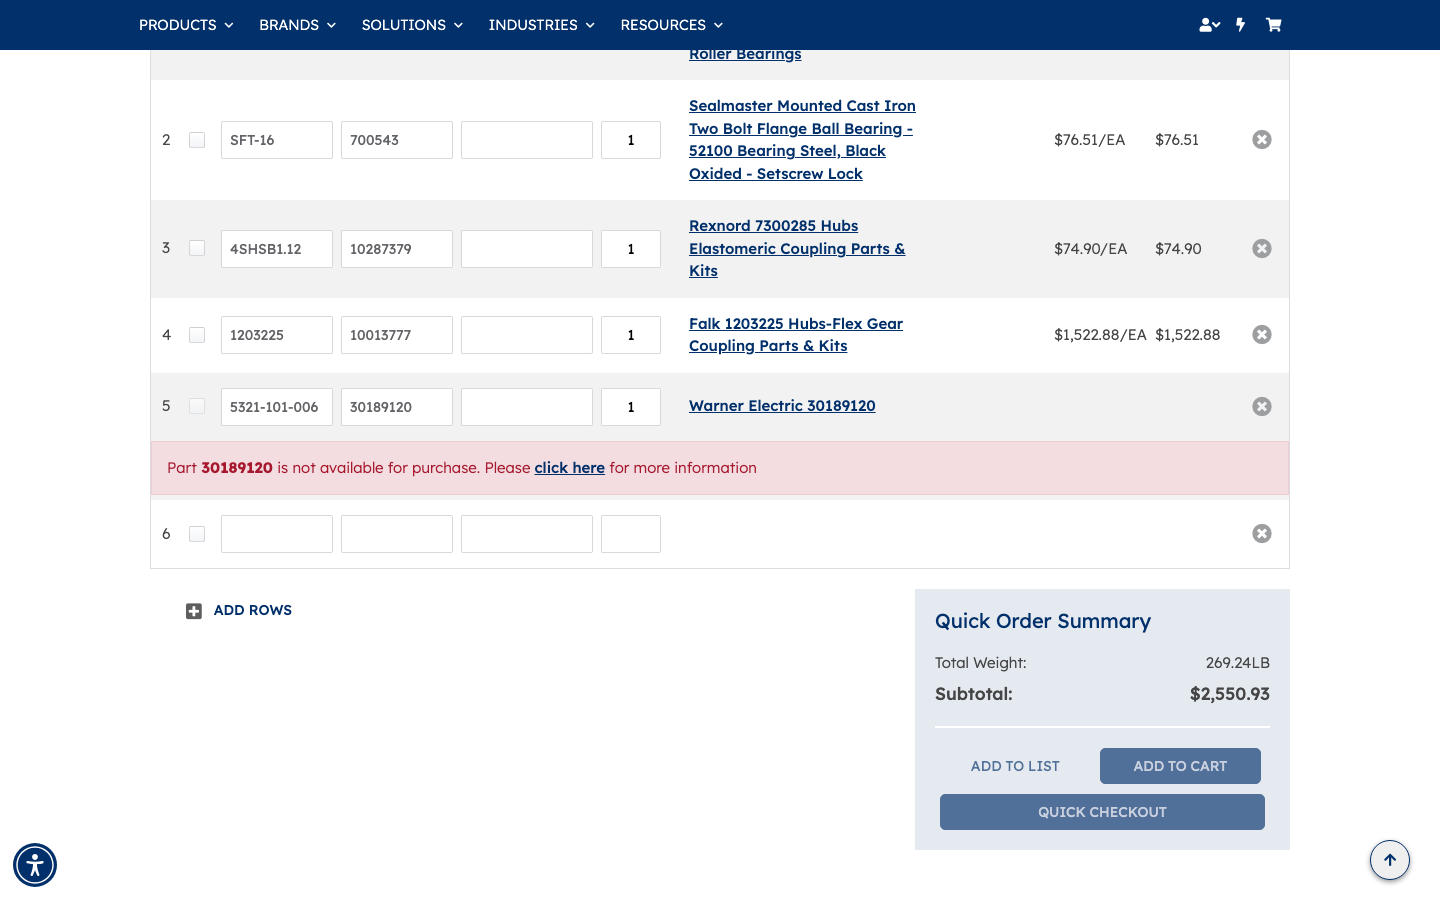Open the Falk 1203225 Hubs-Flex Gear link
The height and width of the screenshot is (900, 1440).
(x=796, y=335)
